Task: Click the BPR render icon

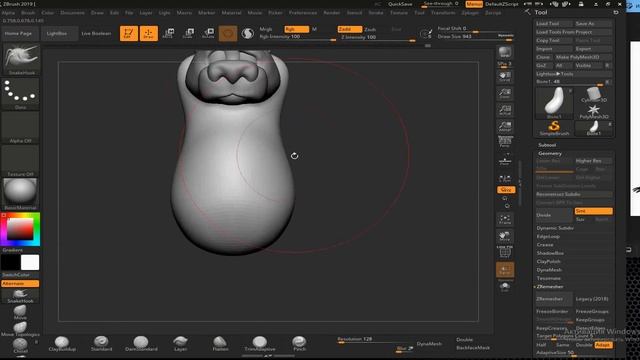Action: point(505,52)
